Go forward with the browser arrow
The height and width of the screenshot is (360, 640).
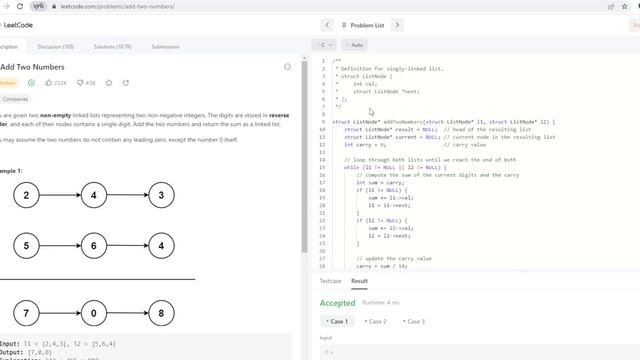click(6, 7)
